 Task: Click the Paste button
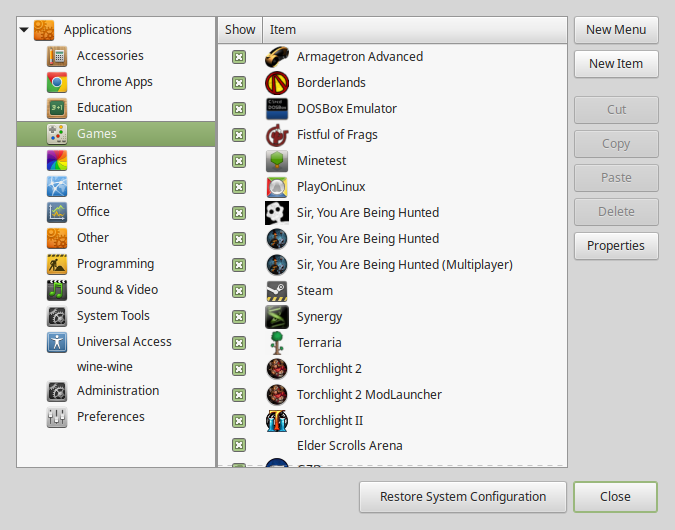pos(616,177)
